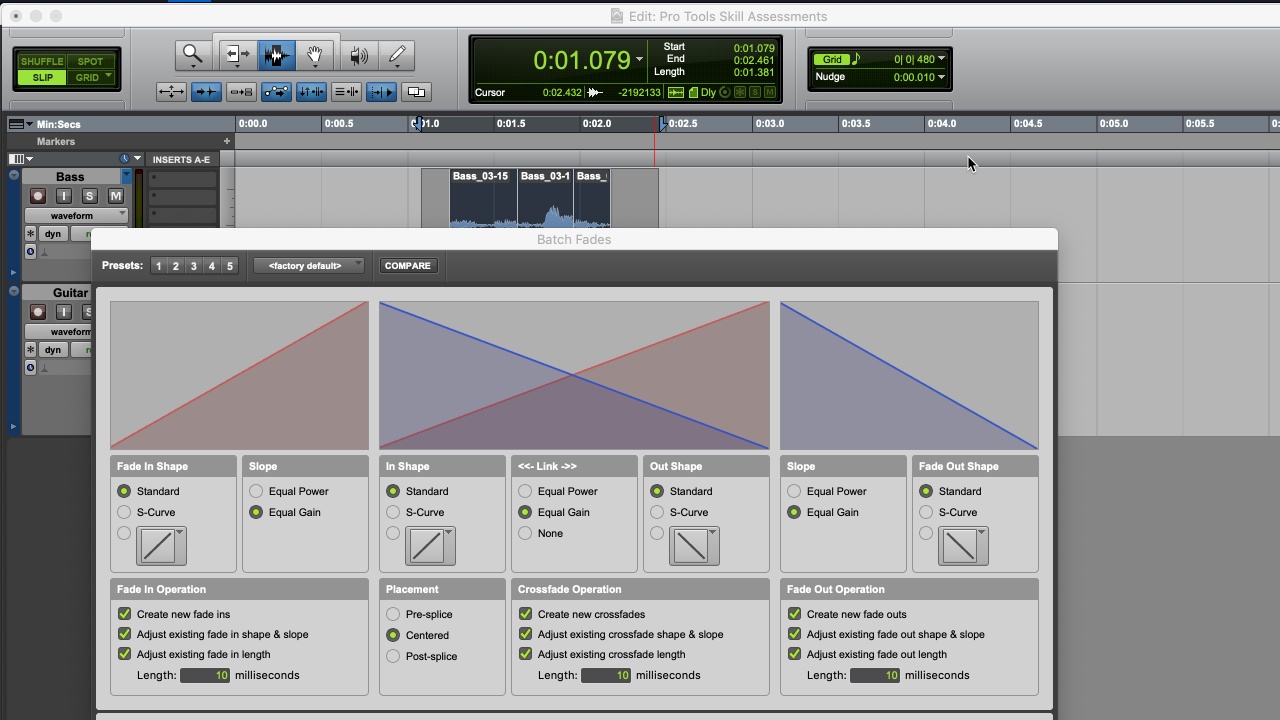Switch to SHUFFLE edit mode
This screenshot has height=720, width=1280.
coord(41,61)
